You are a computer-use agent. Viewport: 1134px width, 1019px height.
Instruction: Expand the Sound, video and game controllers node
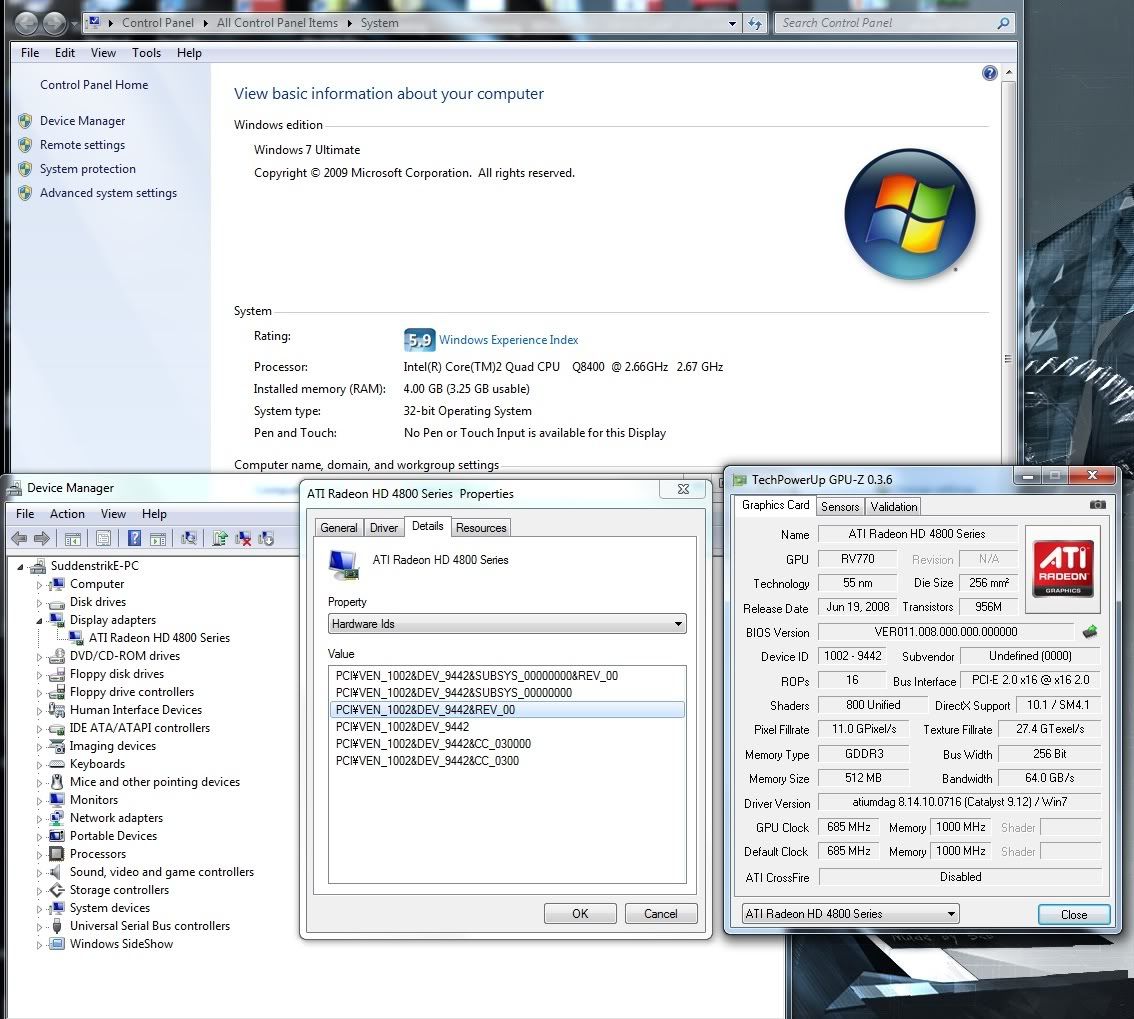pyautogui.click(x=39, y=873)
